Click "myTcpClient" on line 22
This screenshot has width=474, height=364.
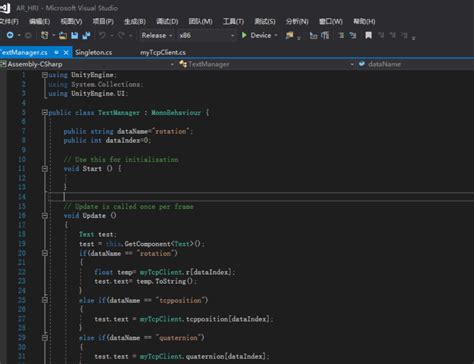[x=161, y=272]
